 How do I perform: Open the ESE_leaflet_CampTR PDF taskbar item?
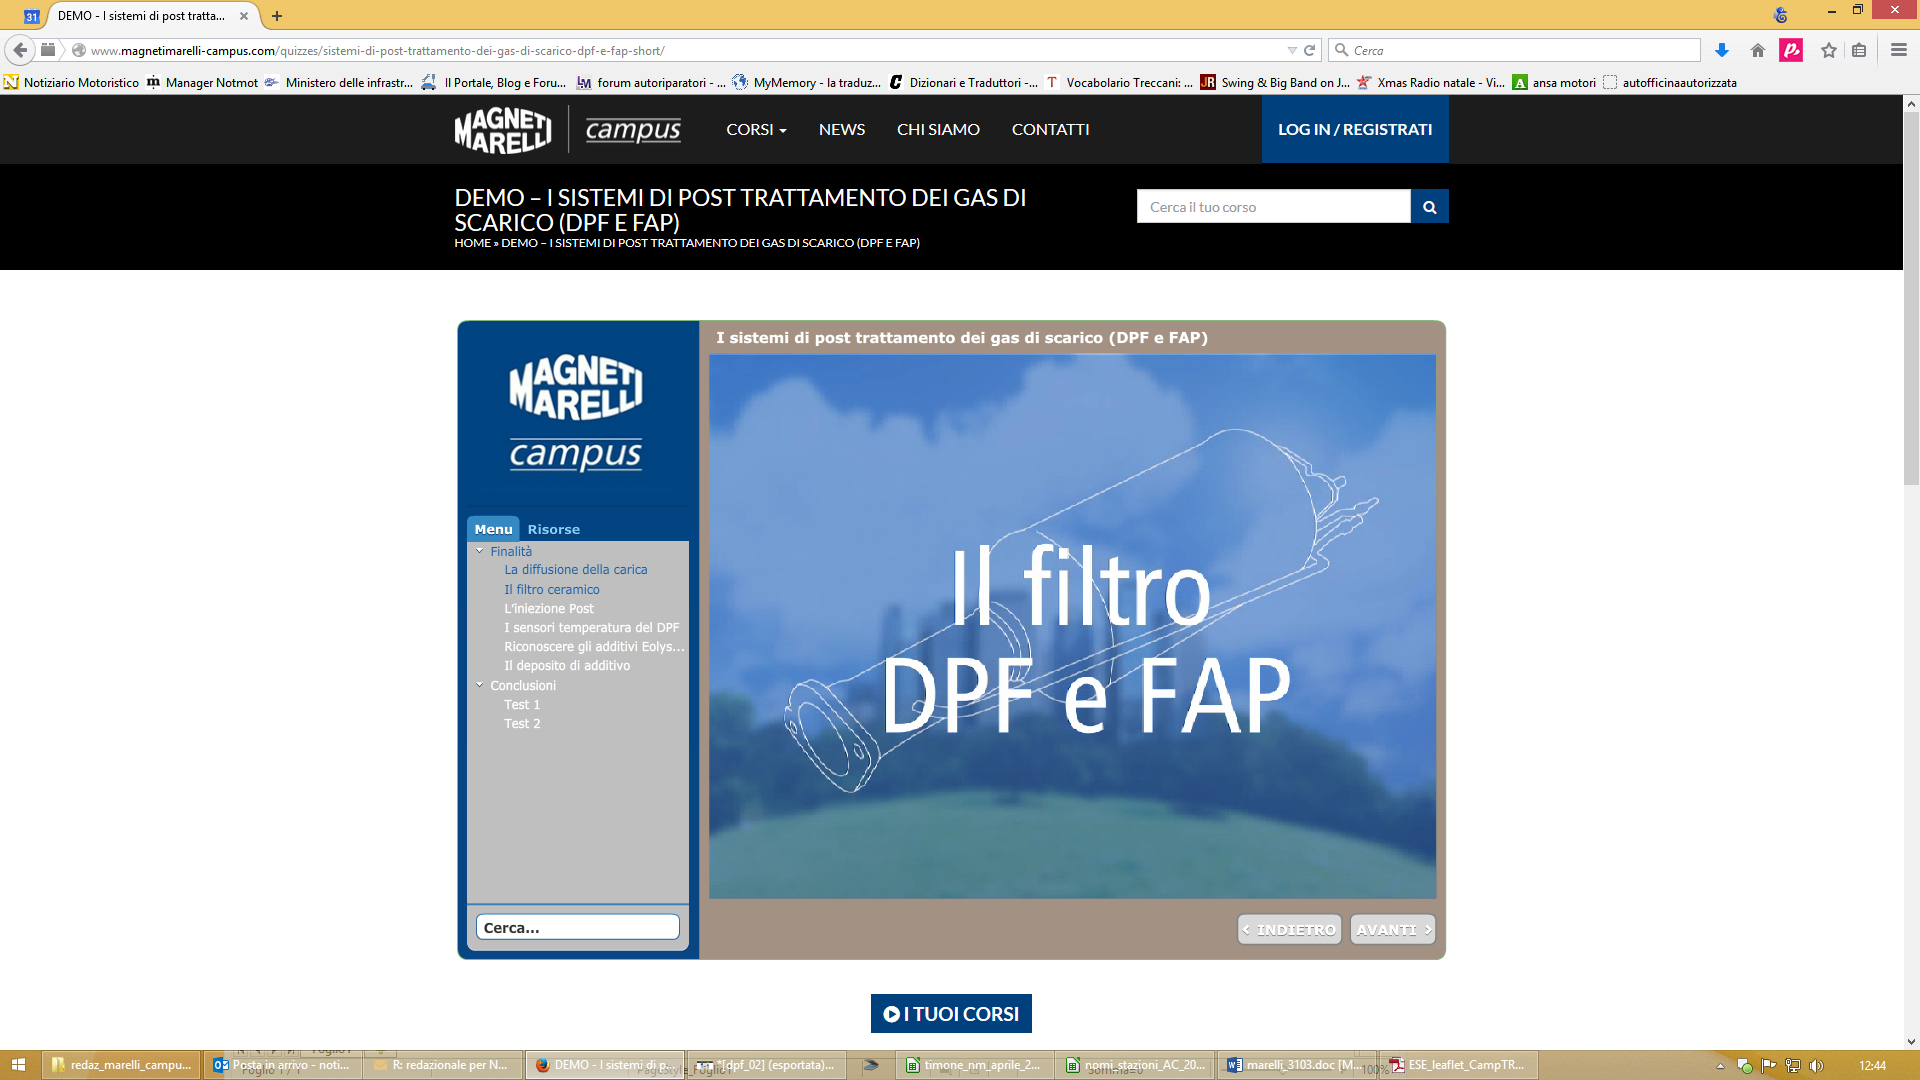[1458, 1065]
